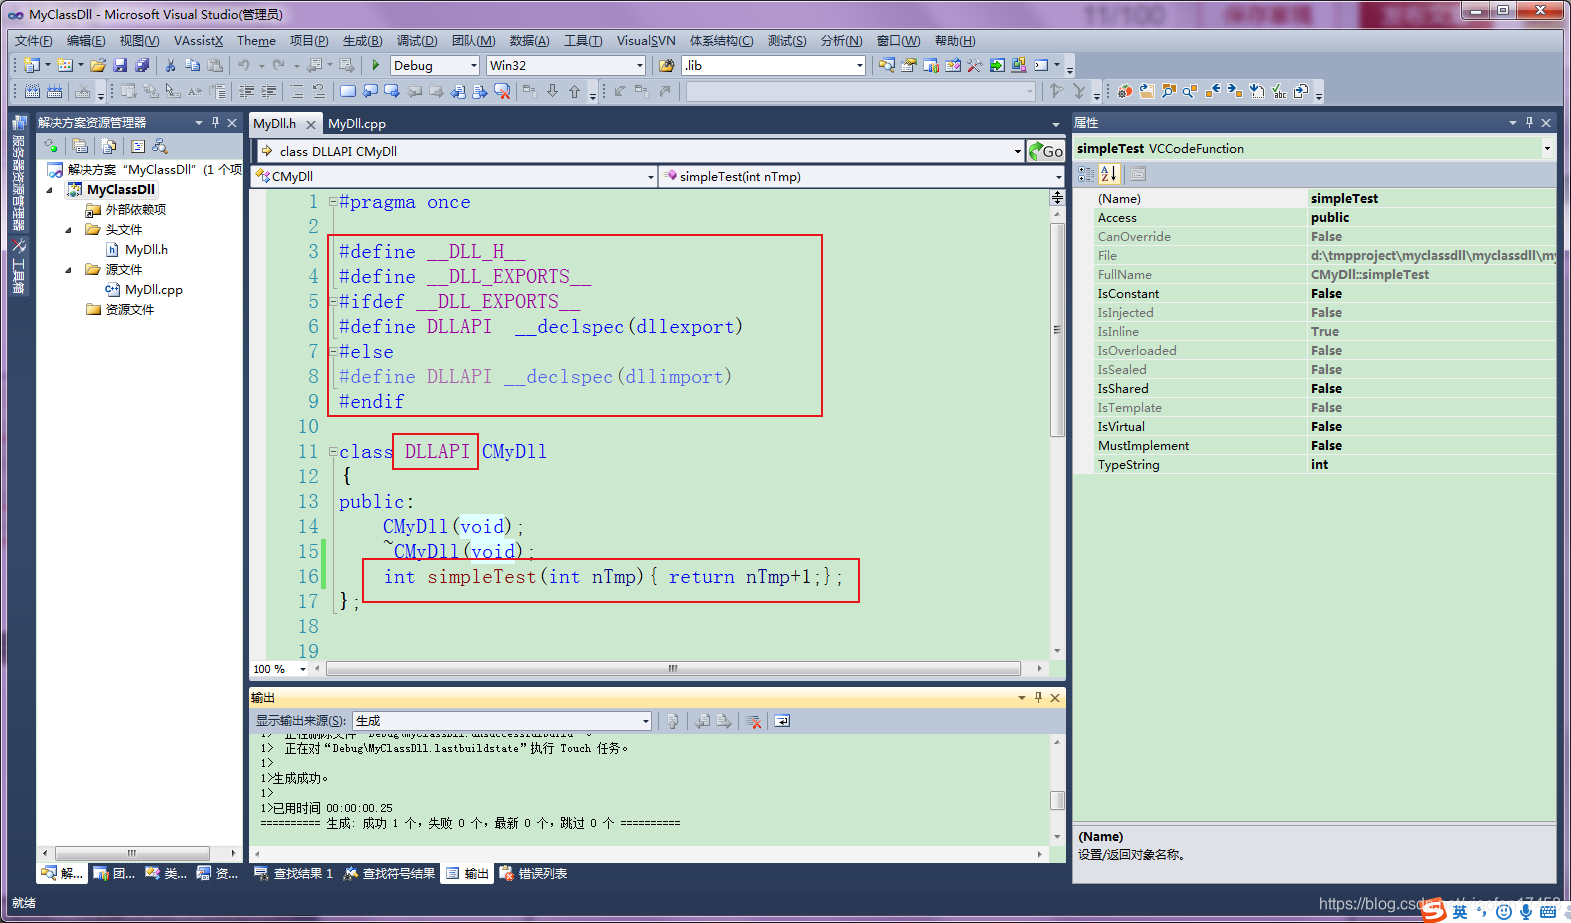This screenshot has width=1571, height=923.
Task: Collapse the 头文件 folder node
Action: 69,230
